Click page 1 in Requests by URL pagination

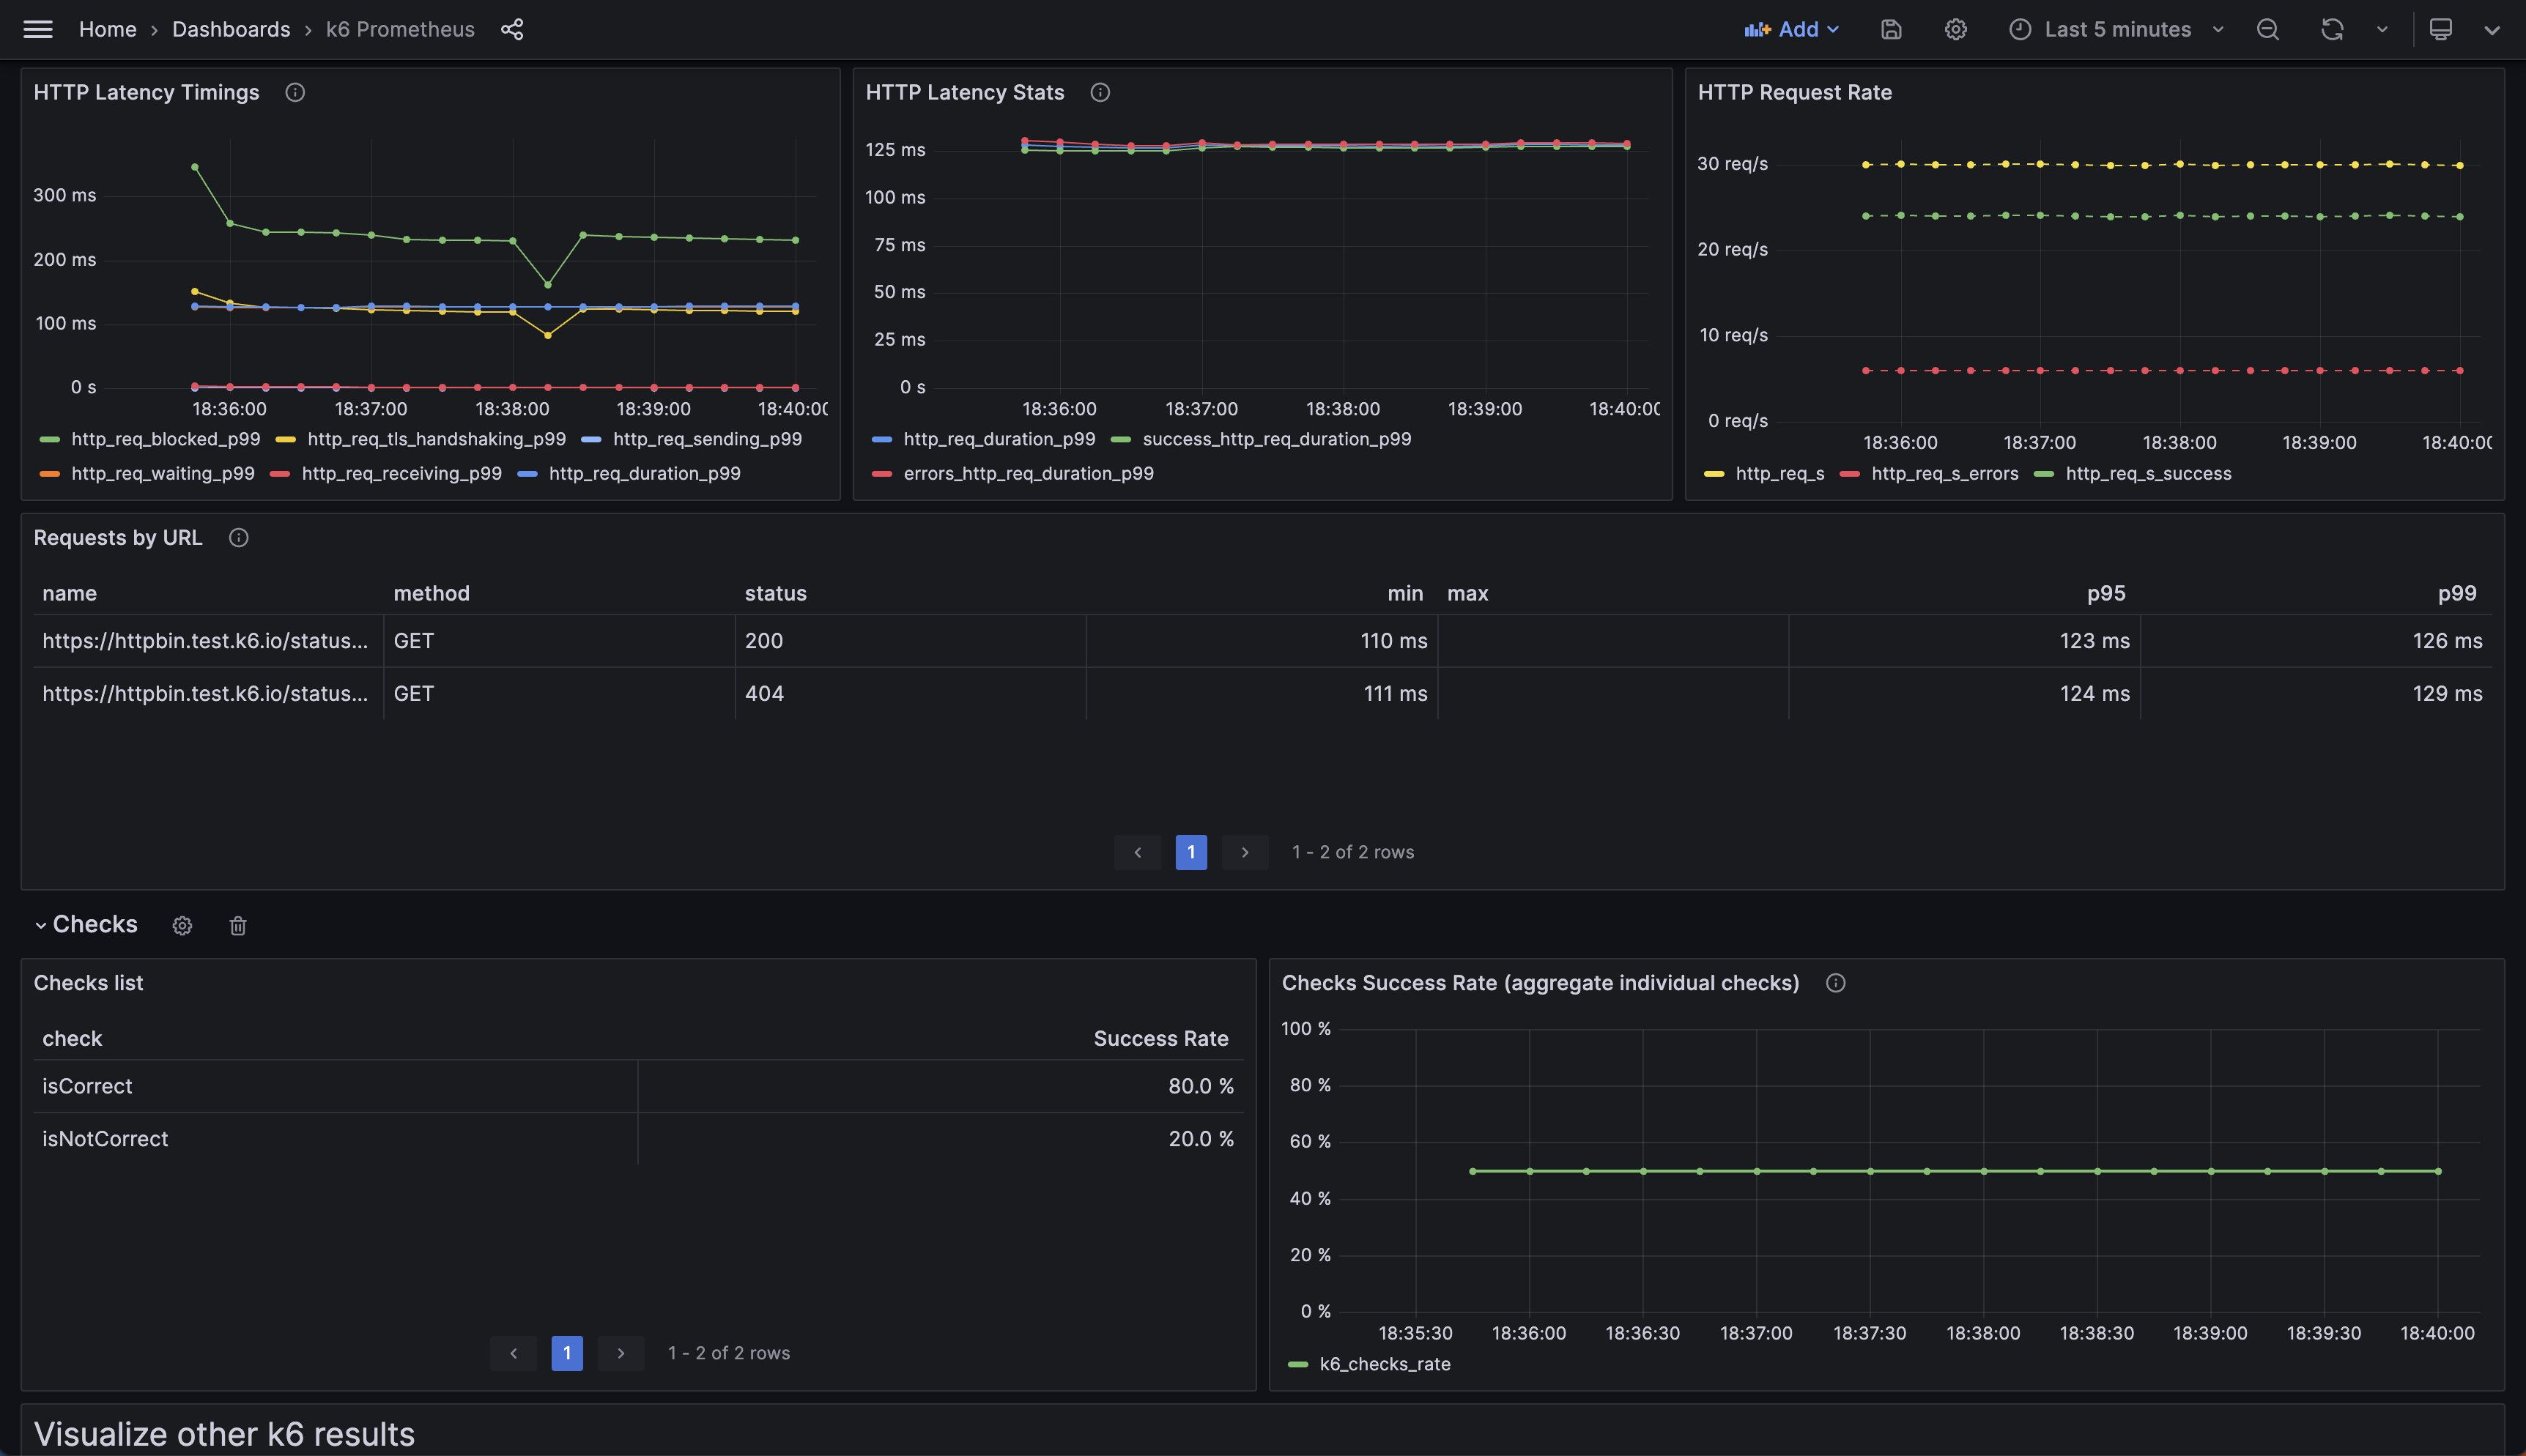point(1190,852)
